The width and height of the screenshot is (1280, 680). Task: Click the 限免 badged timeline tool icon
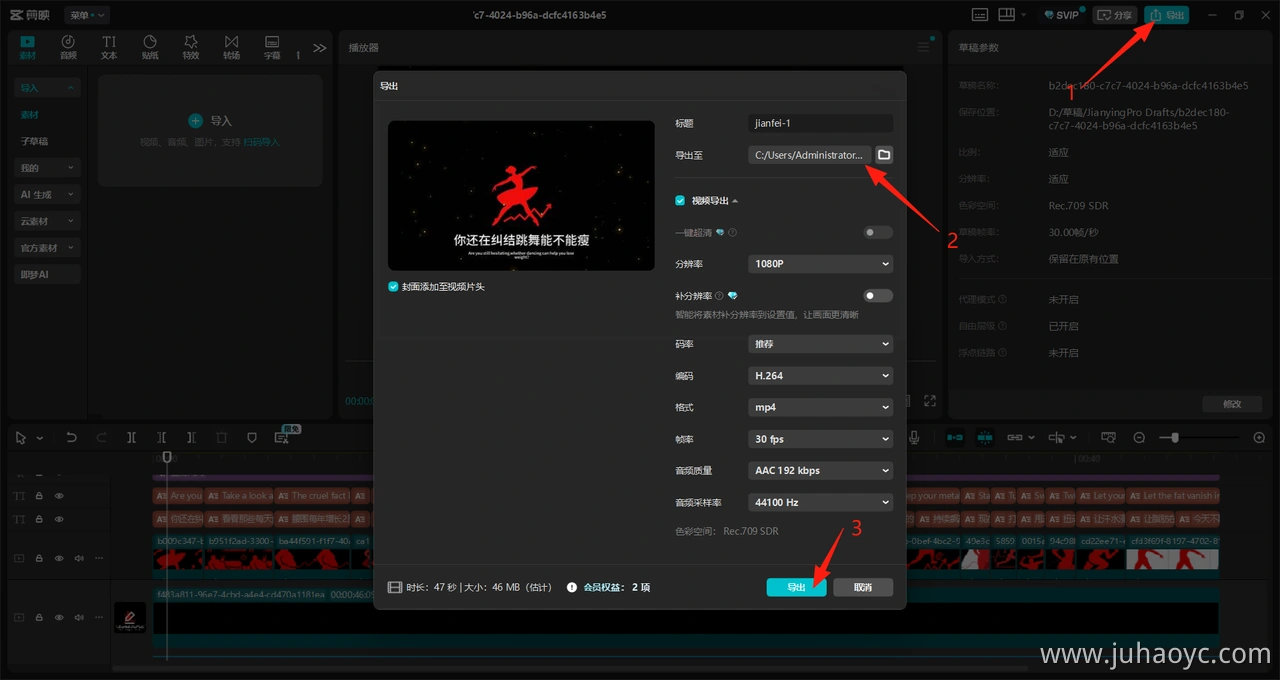pyautogui.click(x=283, y=437)
